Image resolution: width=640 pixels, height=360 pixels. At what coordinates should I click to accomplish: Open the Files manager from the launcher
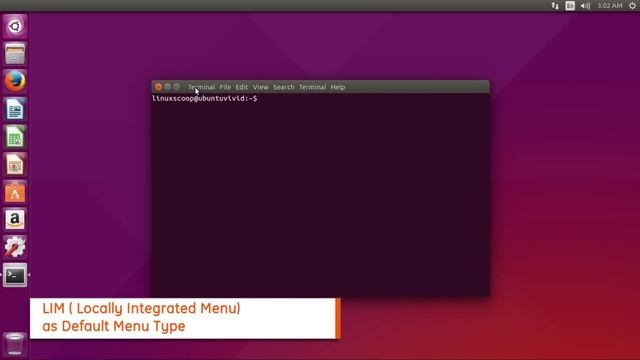(x=15, y=54)
